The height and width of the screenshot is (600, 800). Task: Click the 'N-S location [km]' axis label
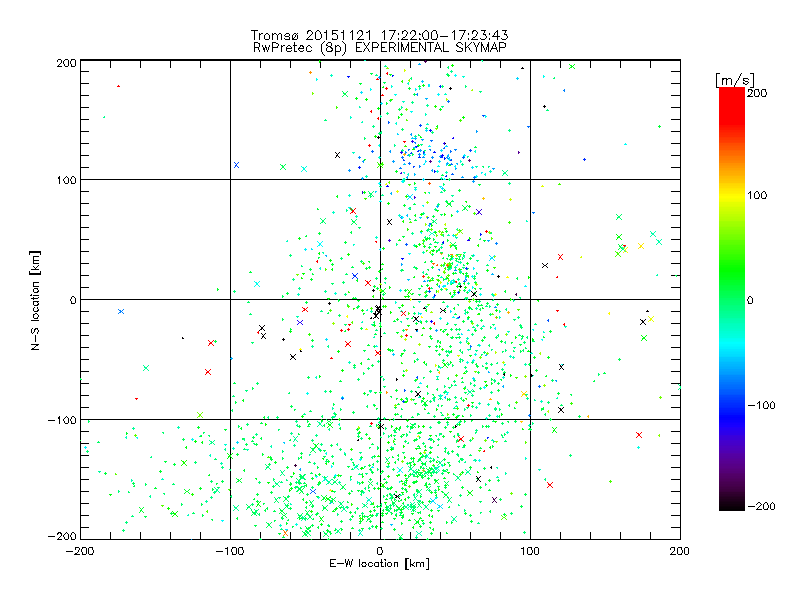point(35,300)
